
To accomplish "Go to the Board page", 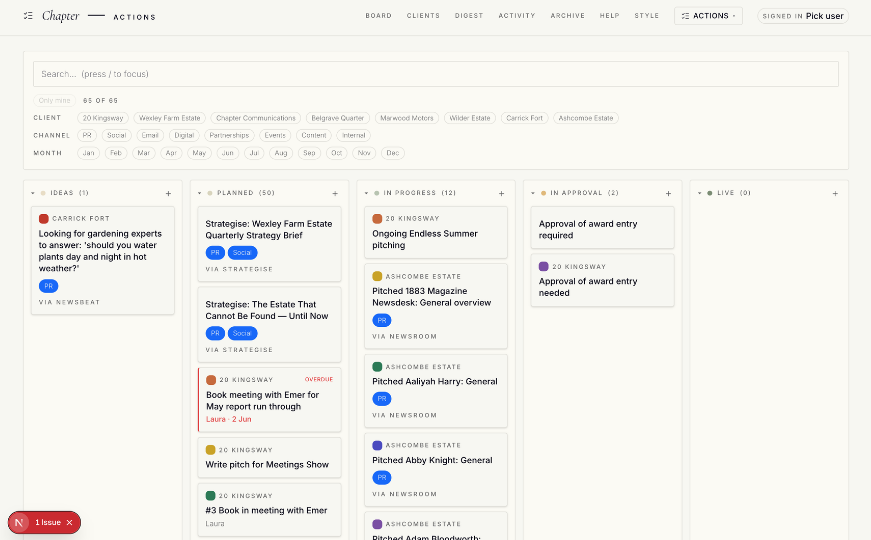I will coord(378,16).
